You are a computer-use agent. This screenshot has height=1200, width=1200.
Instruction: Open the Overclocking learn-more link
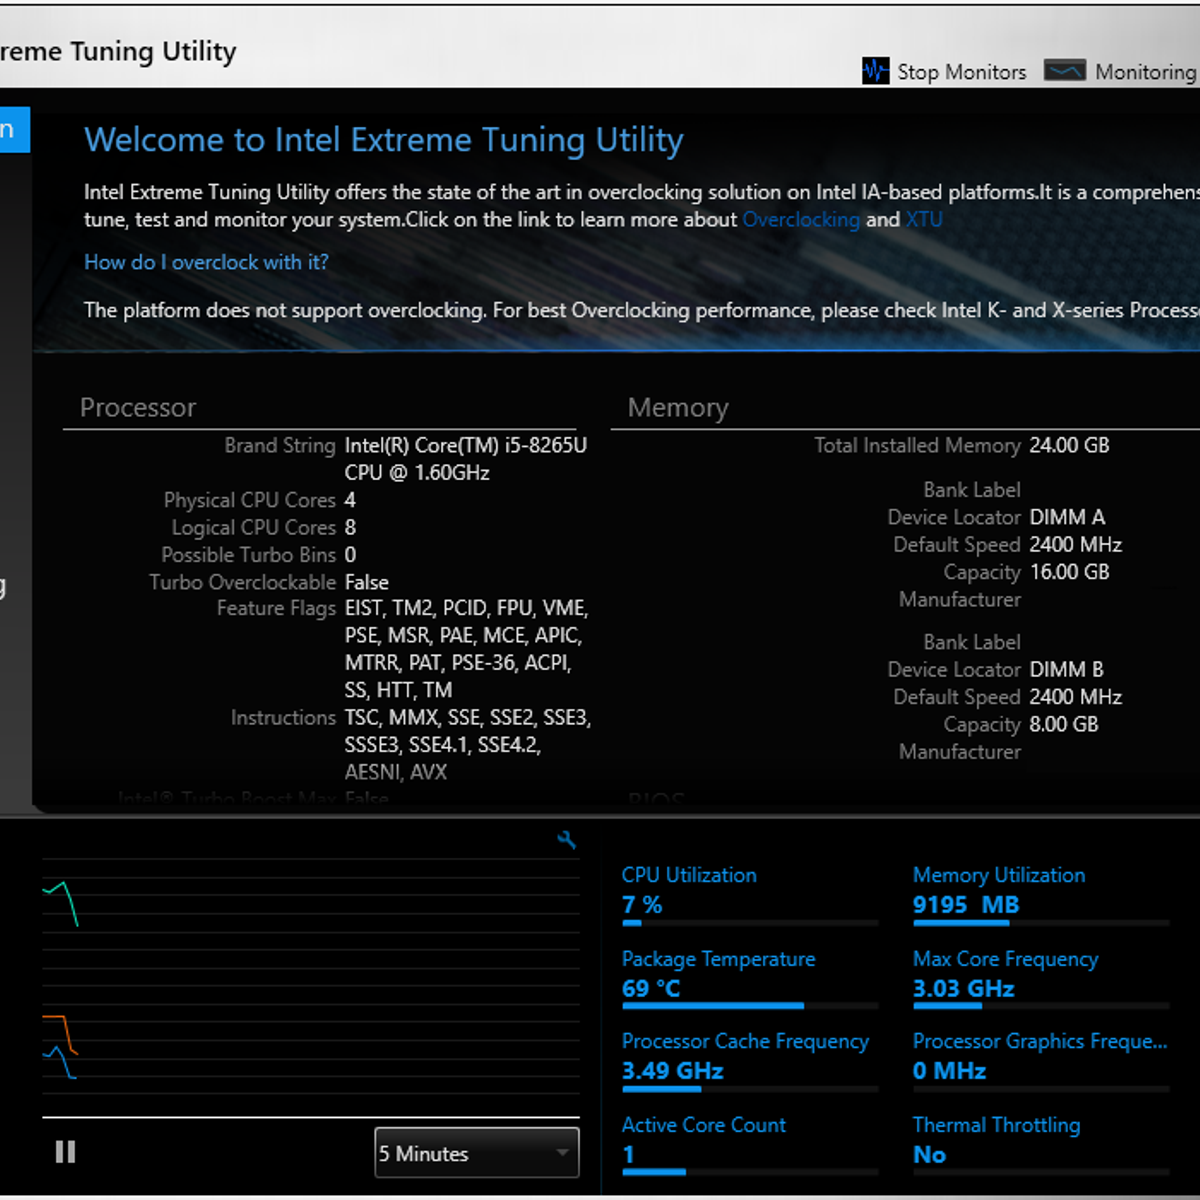tap(801, 220)
